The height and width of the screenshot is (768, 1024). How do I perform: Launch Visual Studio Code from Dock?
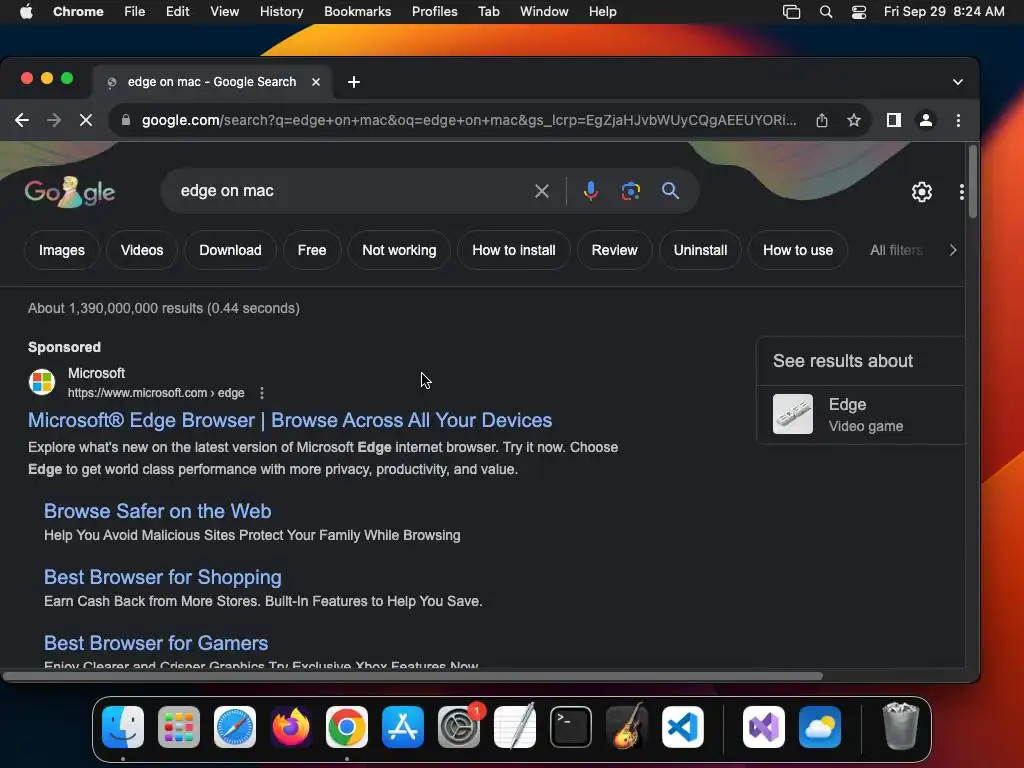(682, 727)
